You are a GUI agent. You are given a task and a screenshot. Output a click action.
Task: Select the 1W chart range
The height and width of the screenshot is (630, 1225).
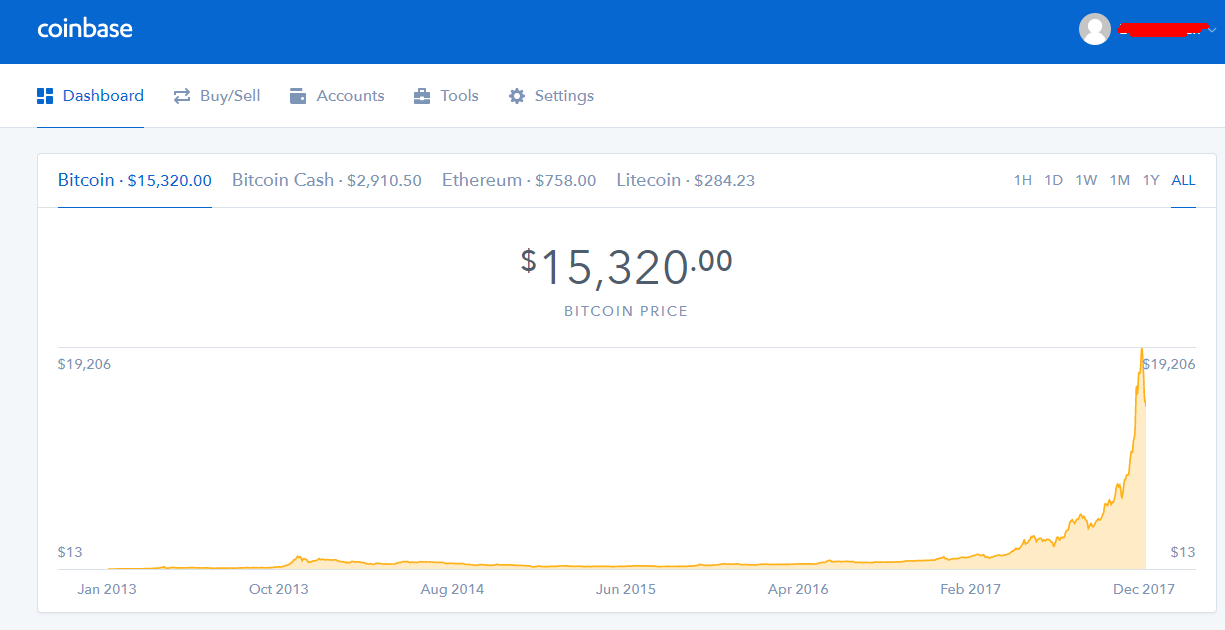coord(1086,180)
